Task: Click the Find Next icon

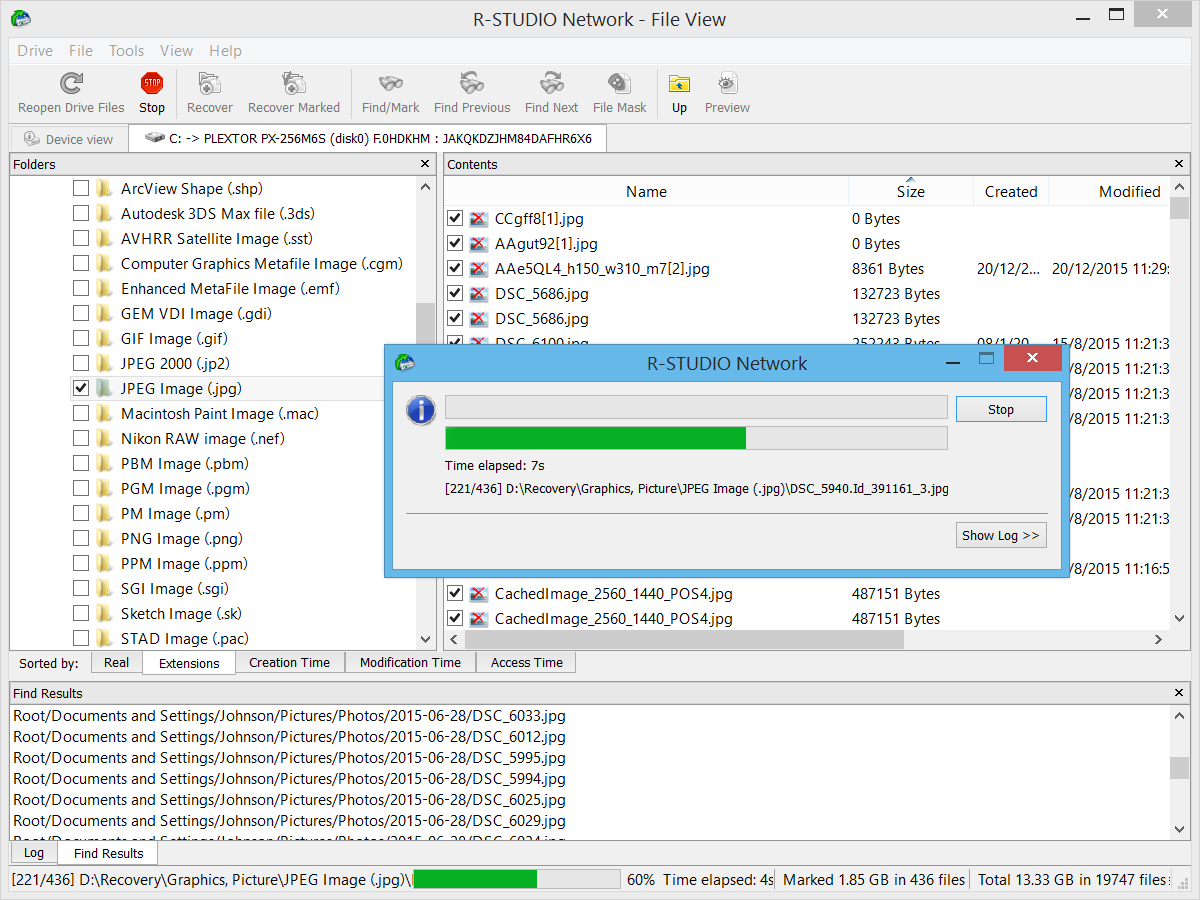Action: 551,92
